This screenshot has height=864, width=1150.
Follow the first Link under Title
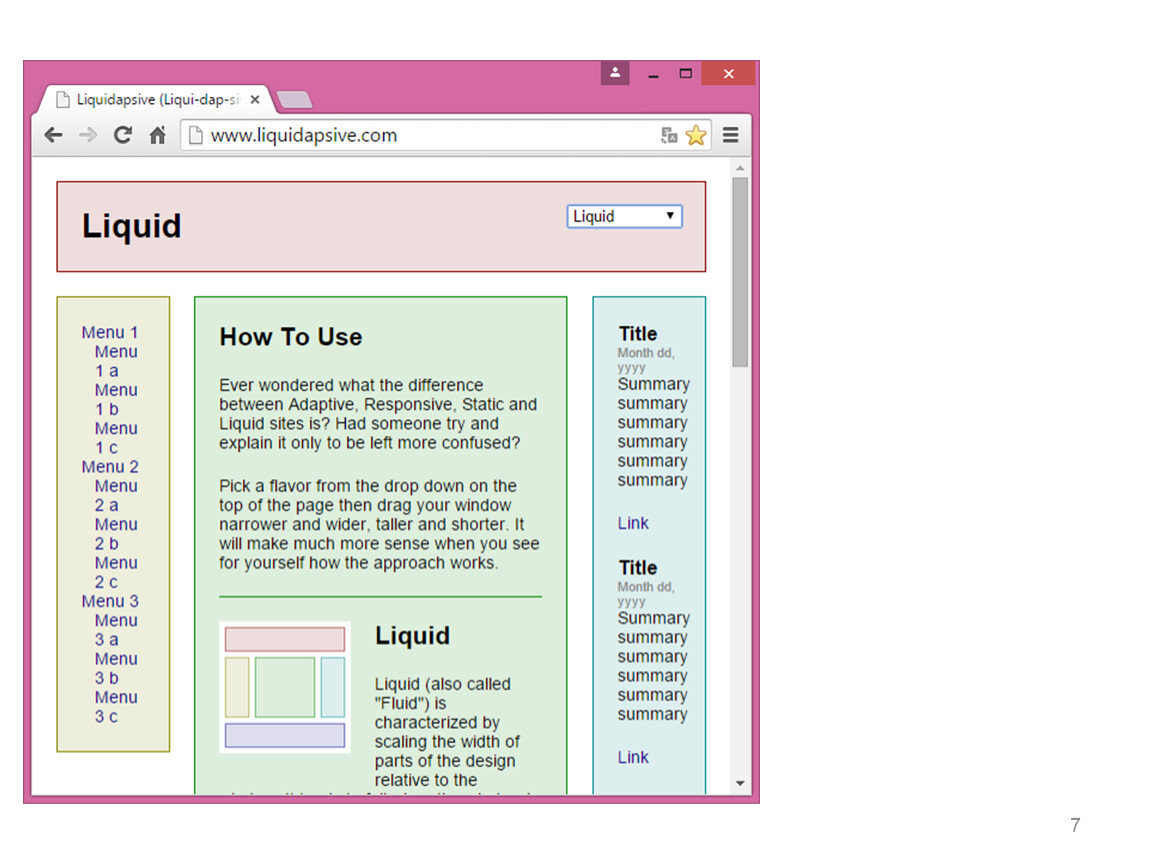coord(633,523)
